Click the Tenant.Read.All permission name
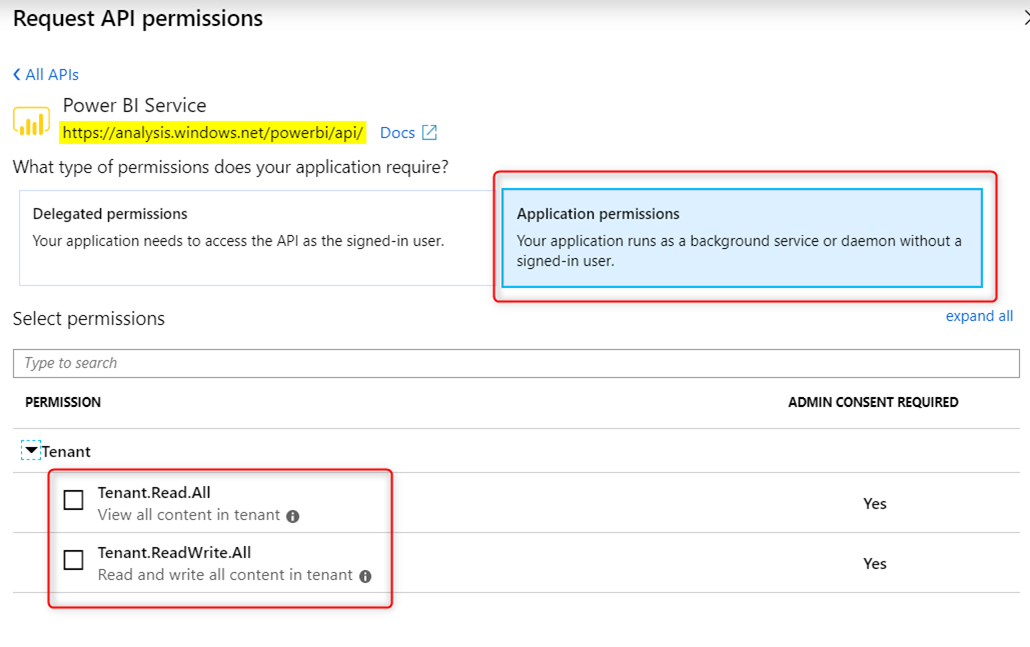This screenshot has height=647, width=1030. tap(154, 493)
